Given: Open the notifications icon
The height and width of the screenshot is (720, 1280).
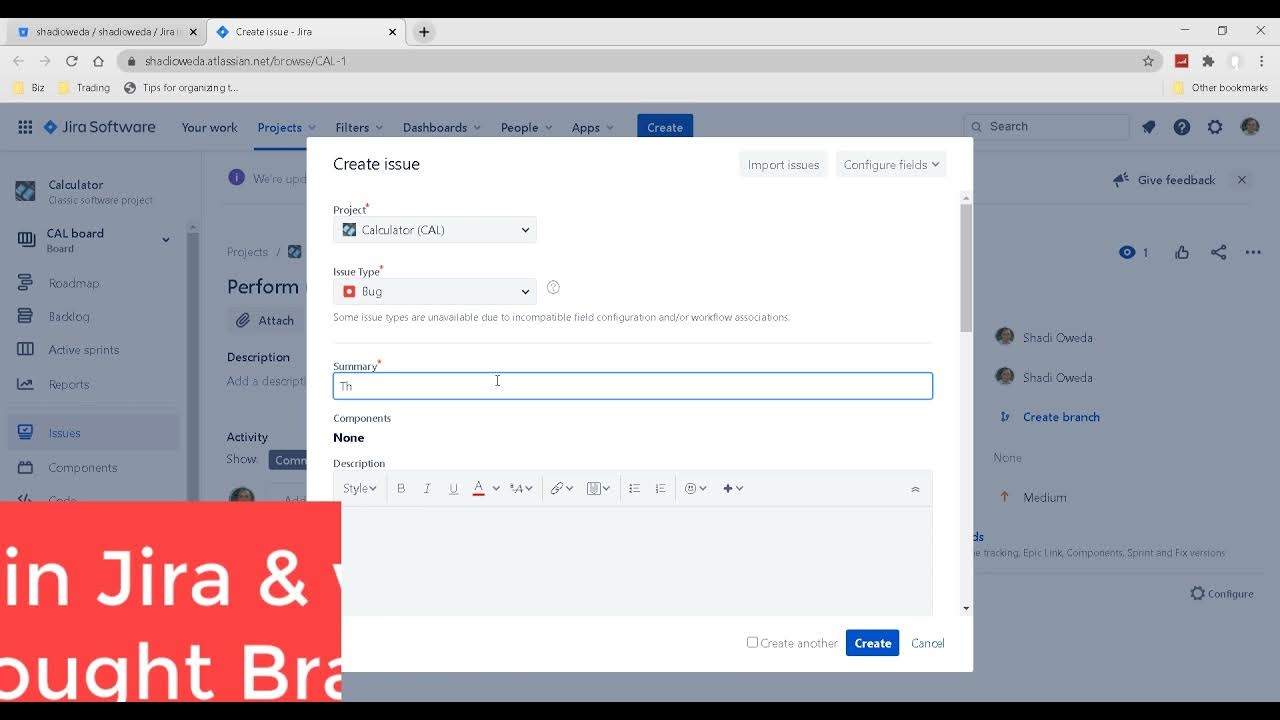Looking at the screenshot, I should 1148,127.
